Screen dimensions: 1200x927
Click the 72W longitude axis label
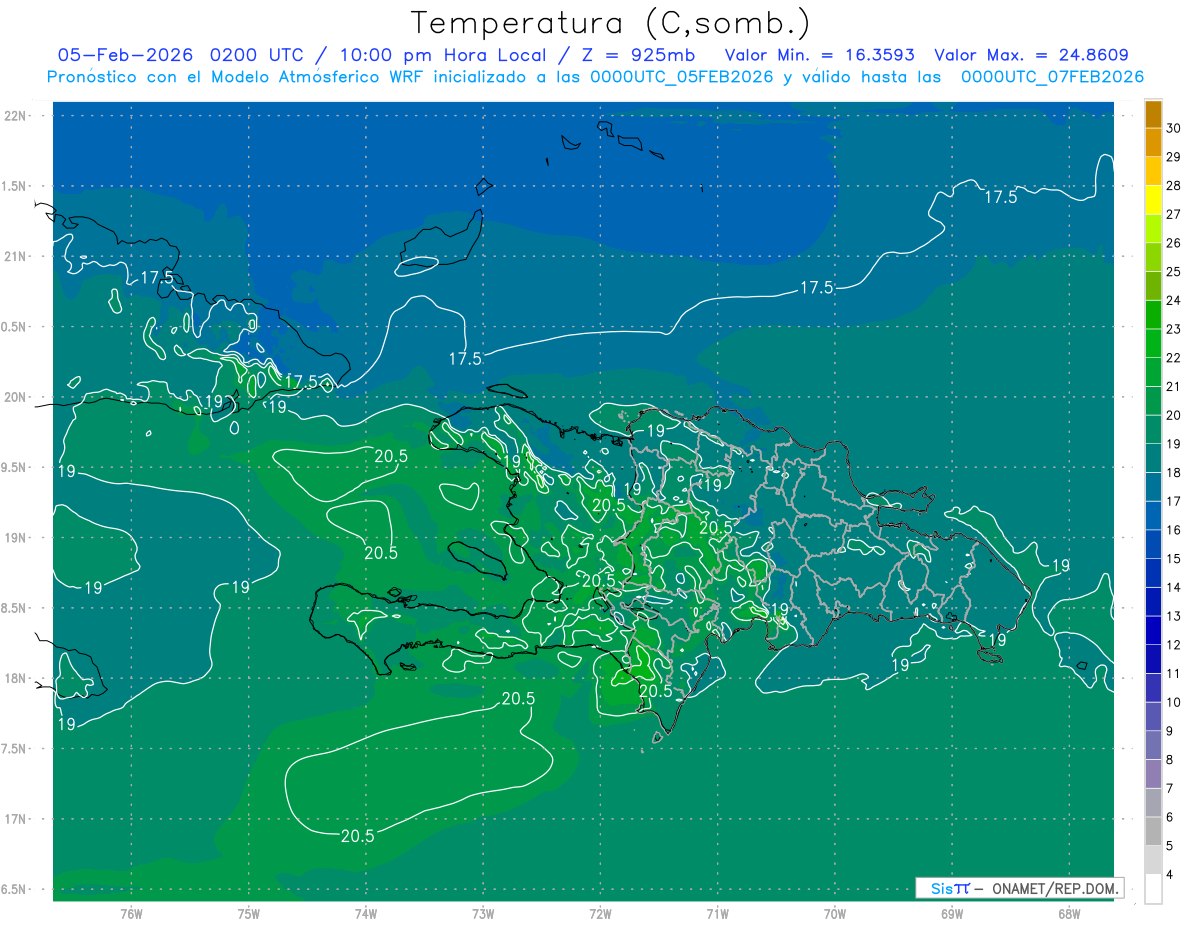tap(600, 914)
